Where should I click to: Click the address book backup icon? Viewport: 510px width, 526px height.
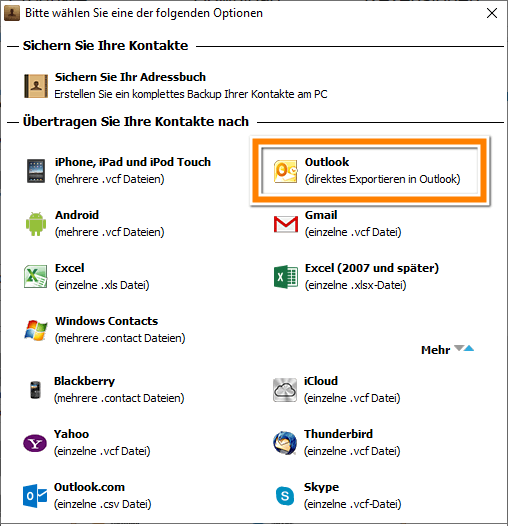(x=36, y=86)
